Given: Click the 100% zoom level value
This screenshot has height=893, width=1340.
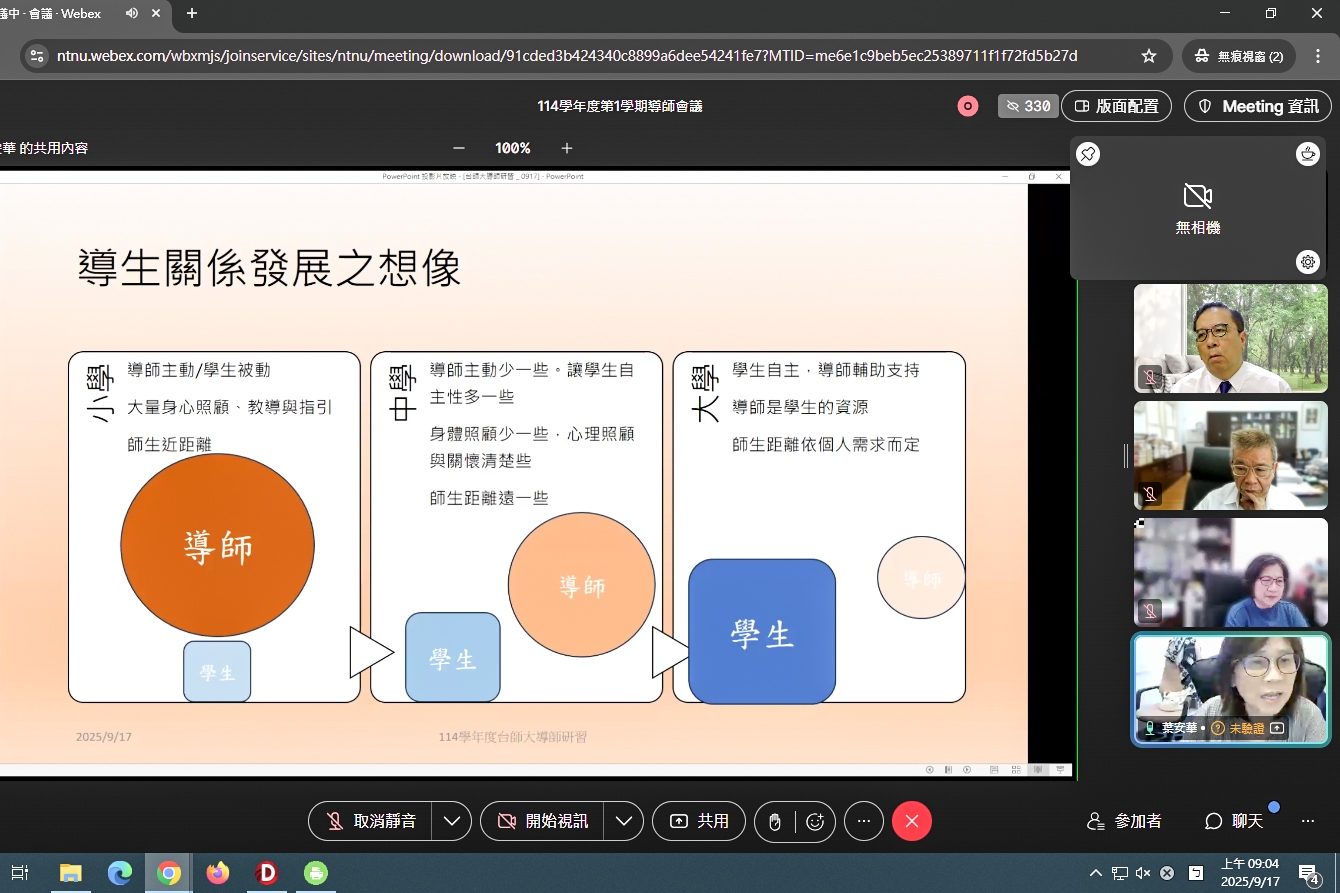Looking at the screenshot, I should [513, 148].
